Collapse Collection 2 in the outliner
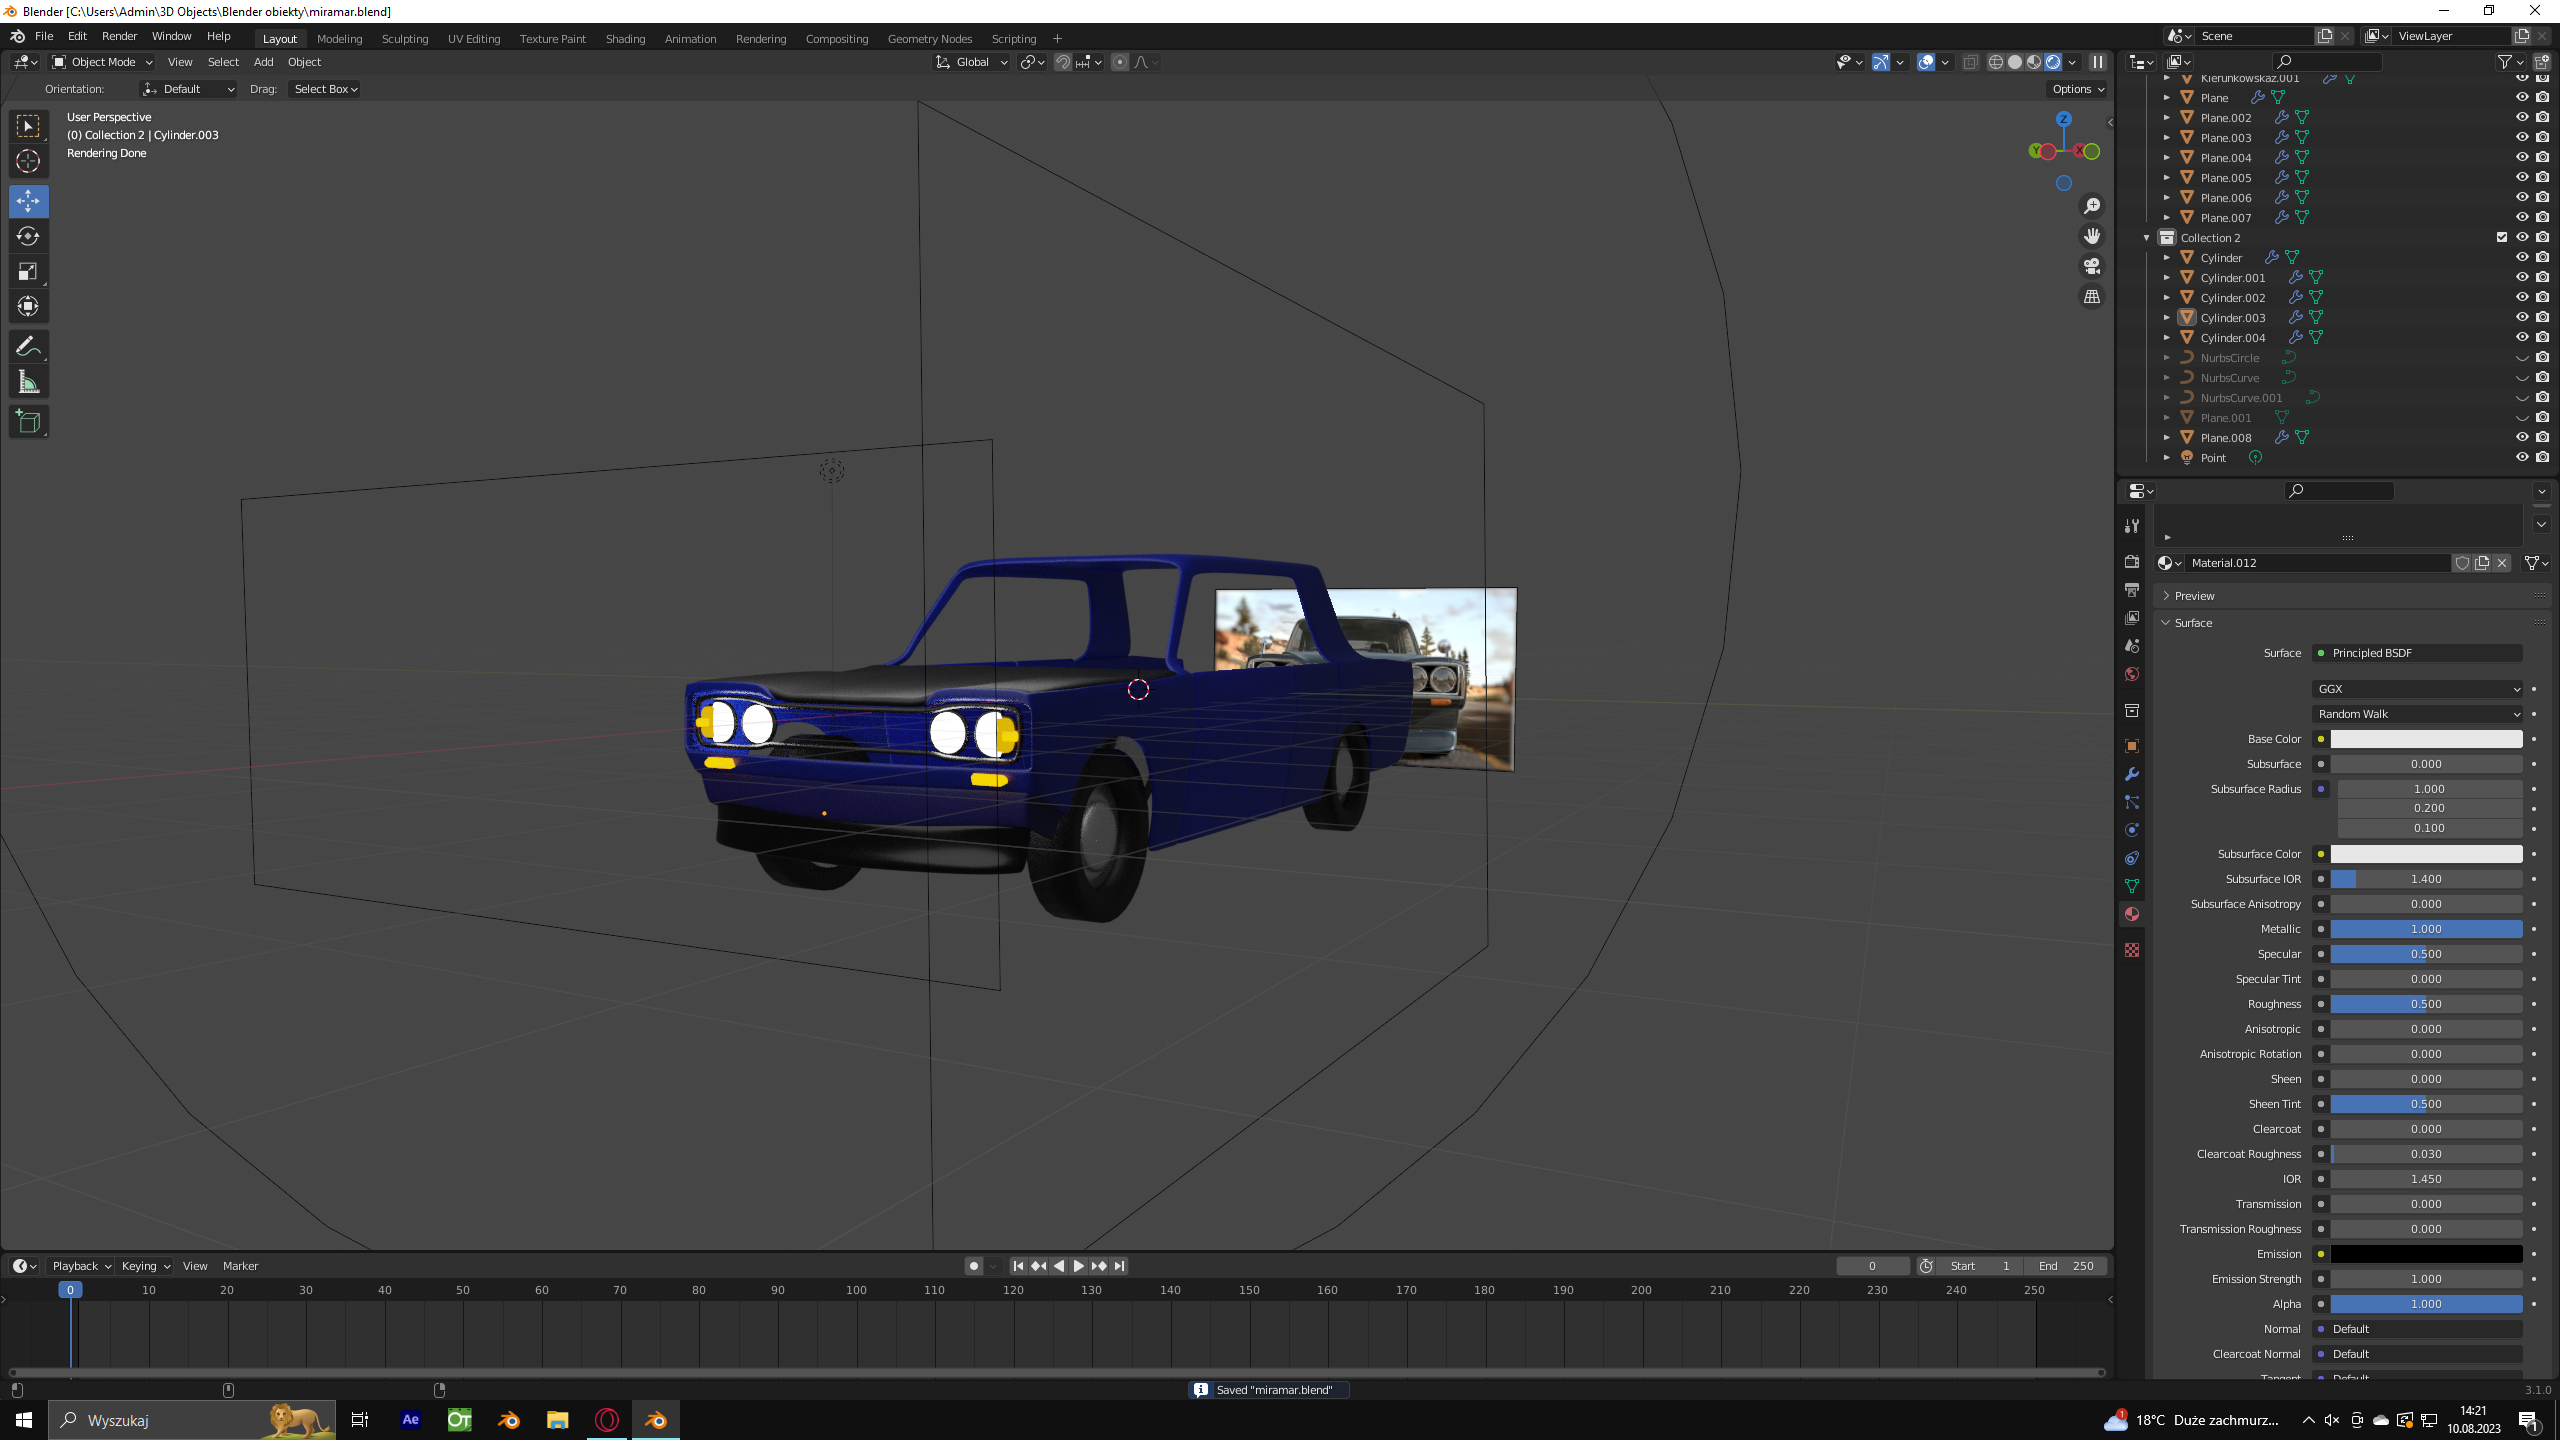 tap(2146, 237)
